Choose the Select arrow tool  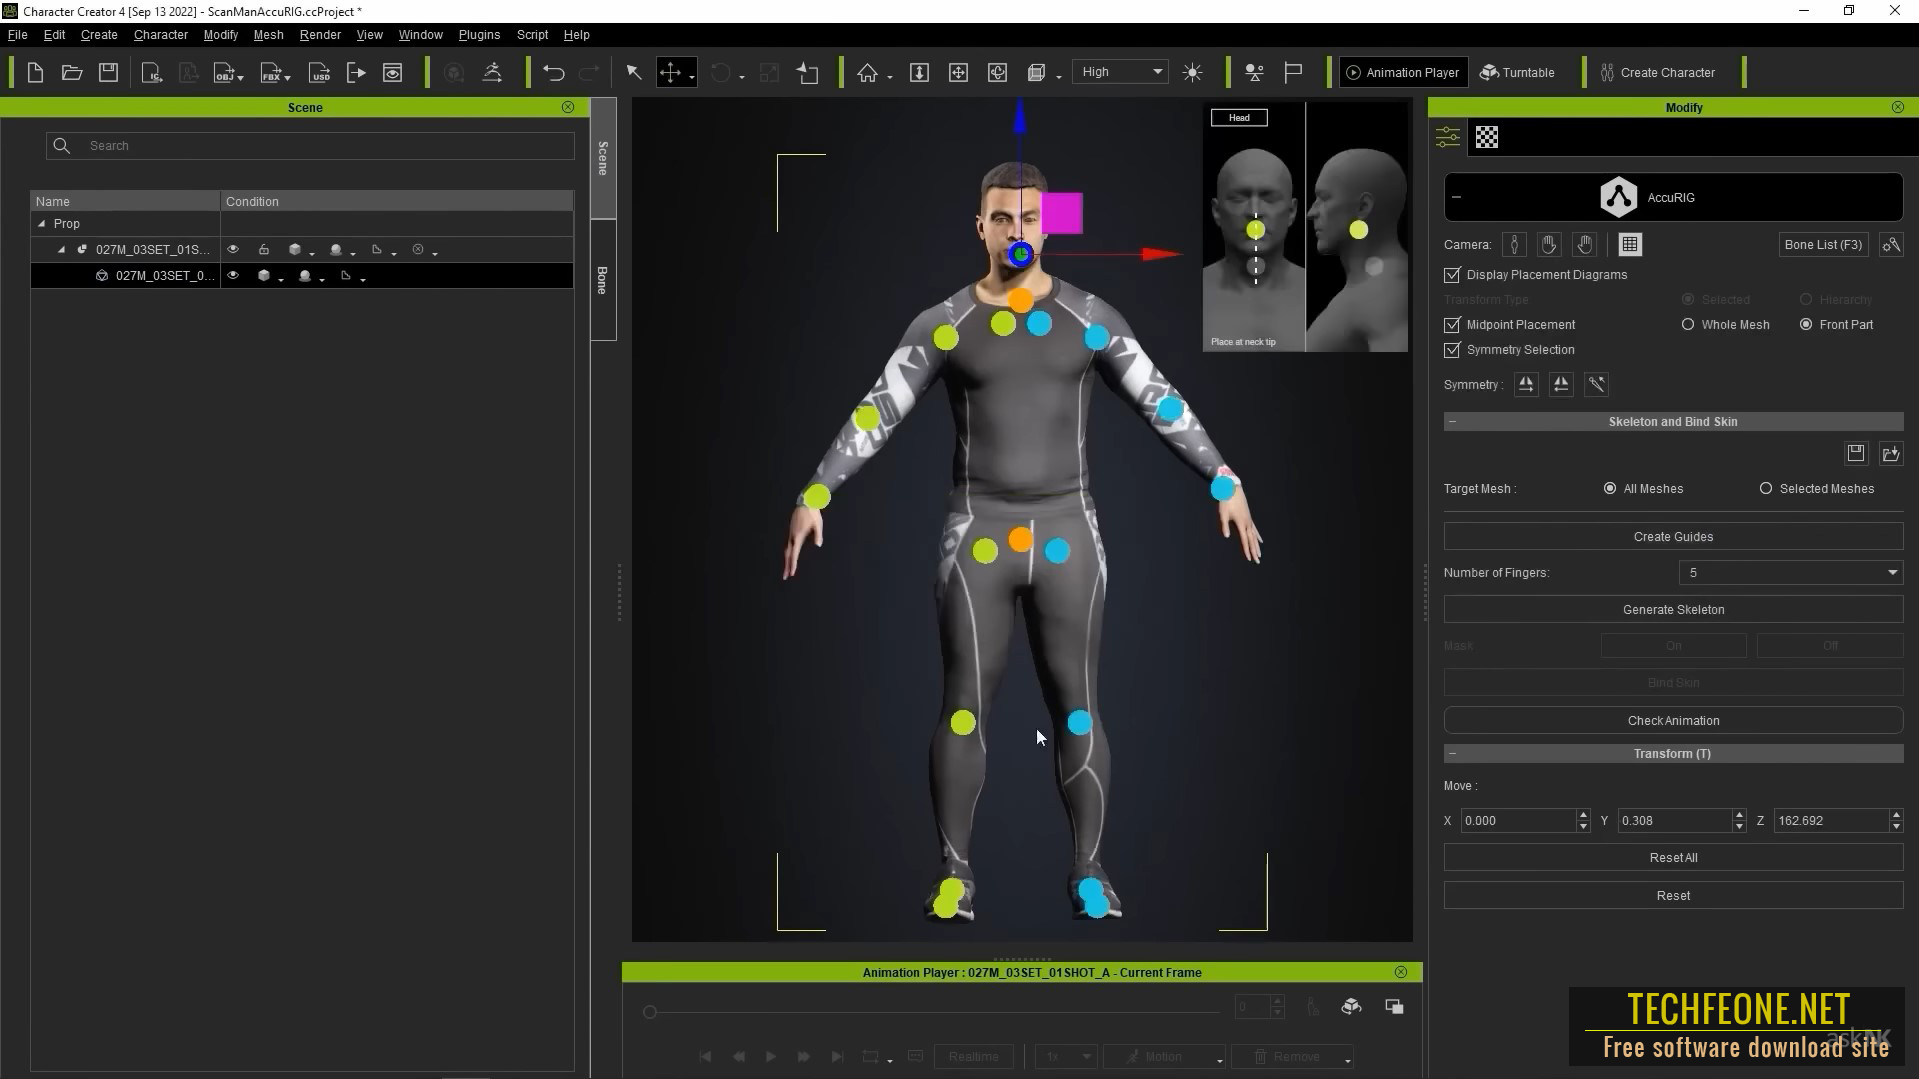(633, 72)
